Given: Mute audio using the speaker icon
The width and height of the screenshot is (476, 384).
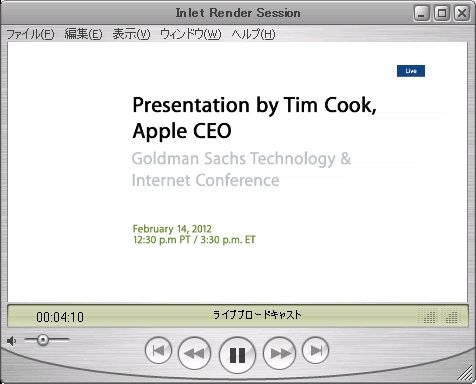Looking at the screenshot, I should [x=11, y=341].
